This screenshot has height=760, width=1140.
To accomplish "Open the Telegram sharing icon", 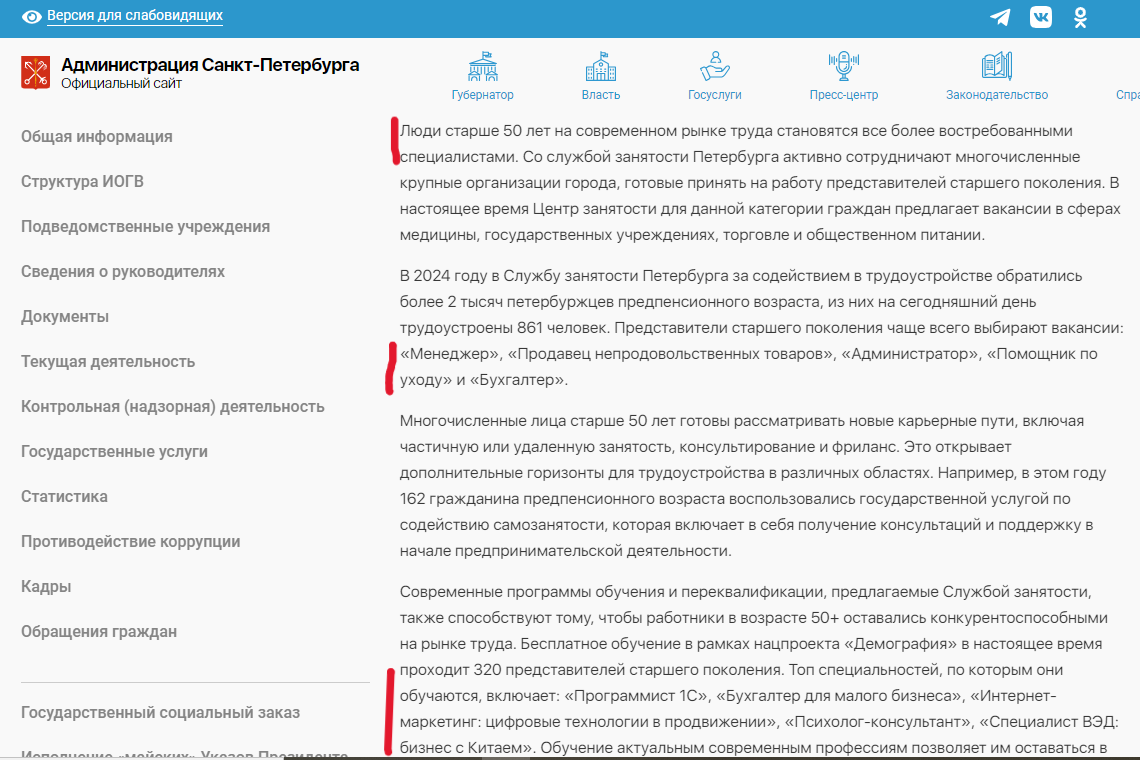I will (x=1000, y=17).
